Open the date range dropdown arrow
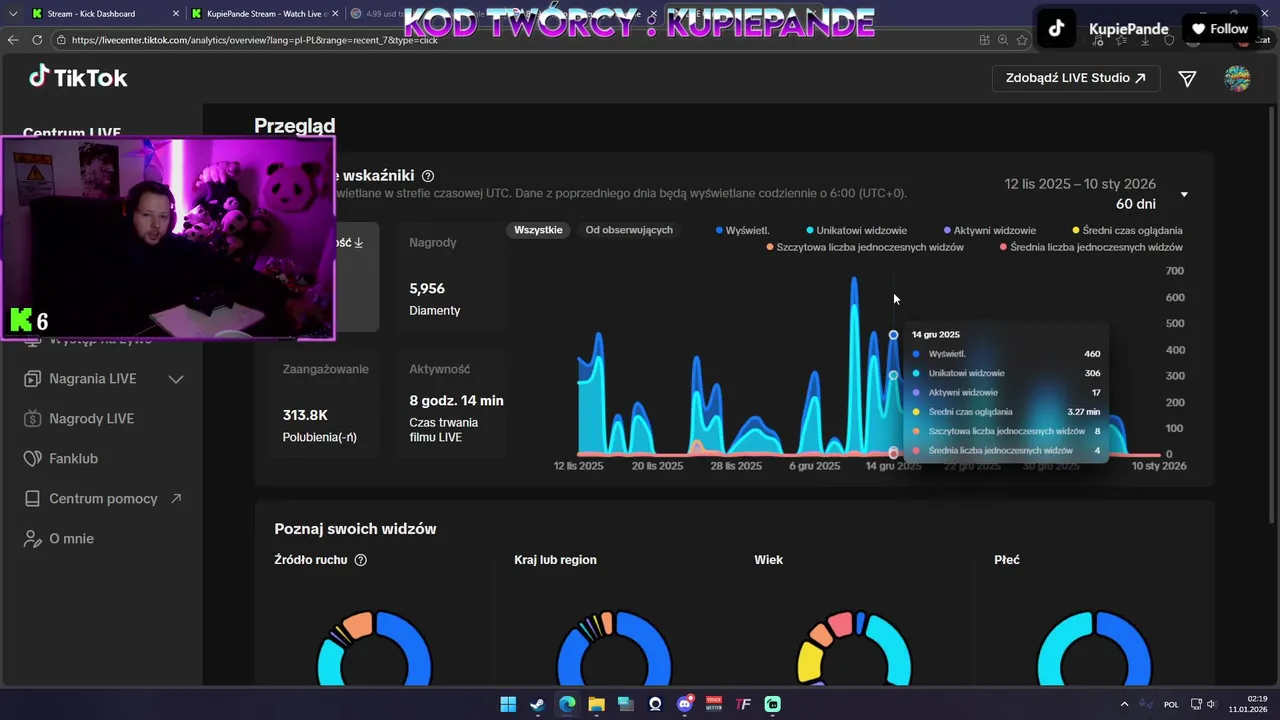The height and width of the screenshot is (720, 1280). tap(1184, 194)
